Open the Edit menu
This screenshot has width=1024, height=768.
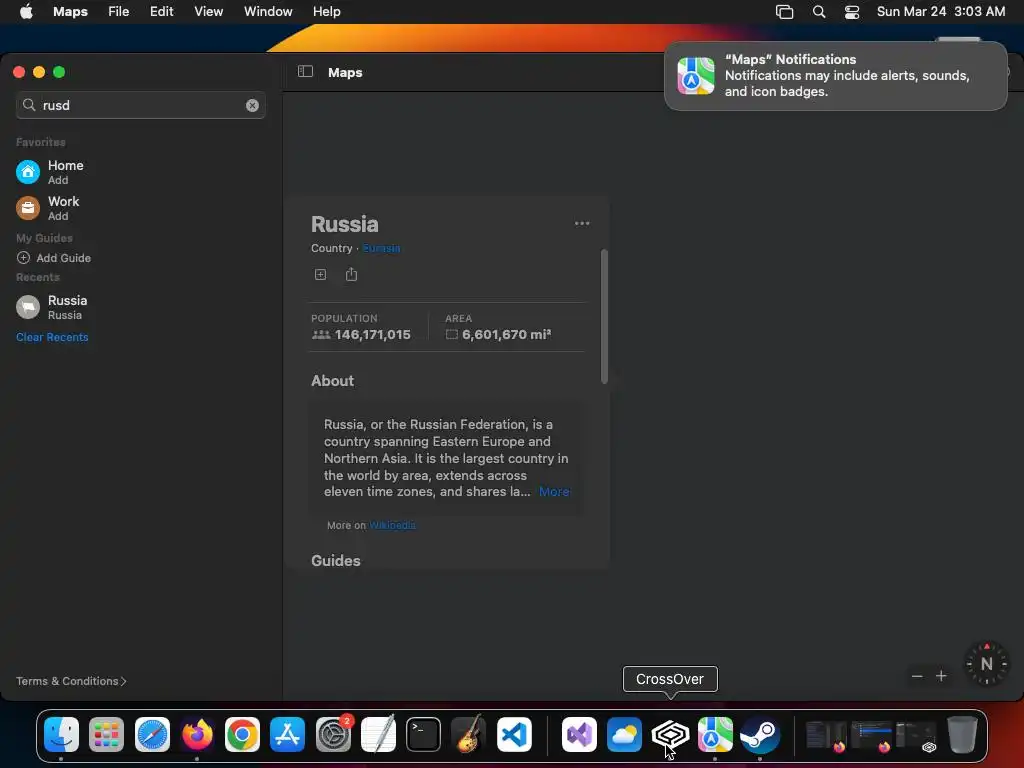(x=161, y=11)
